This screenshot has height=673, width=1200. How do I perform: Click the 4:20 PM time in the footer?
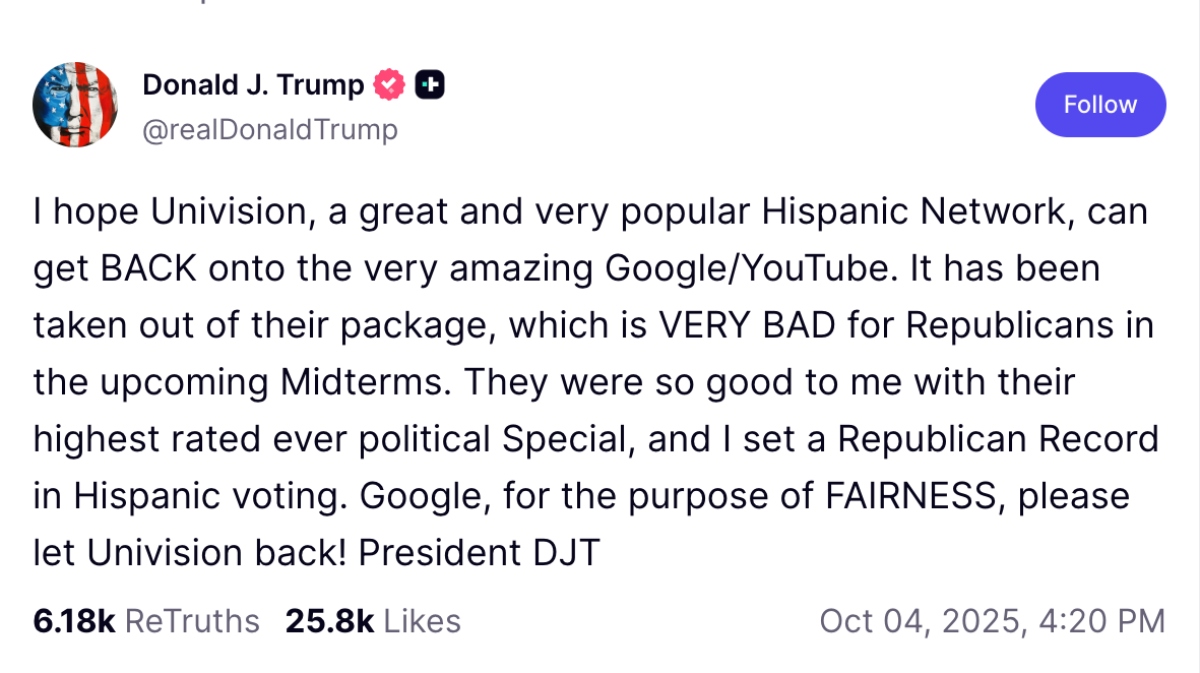tap(1102, 620)
